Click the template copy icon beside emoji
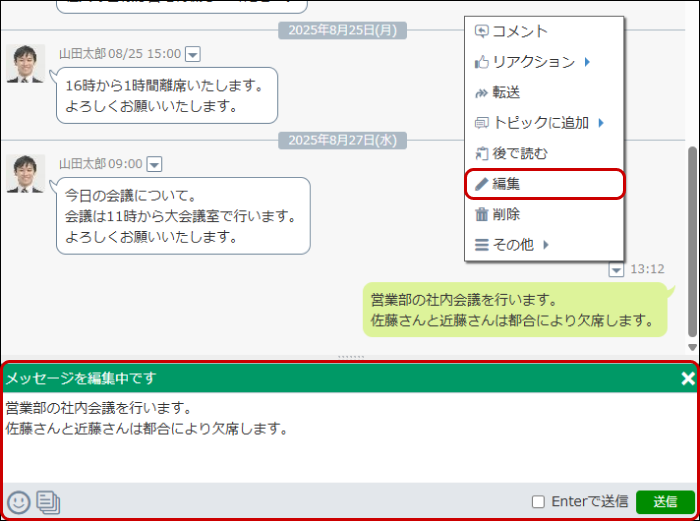Viewport: 700px width, 521px height. (x=48, y=502)
